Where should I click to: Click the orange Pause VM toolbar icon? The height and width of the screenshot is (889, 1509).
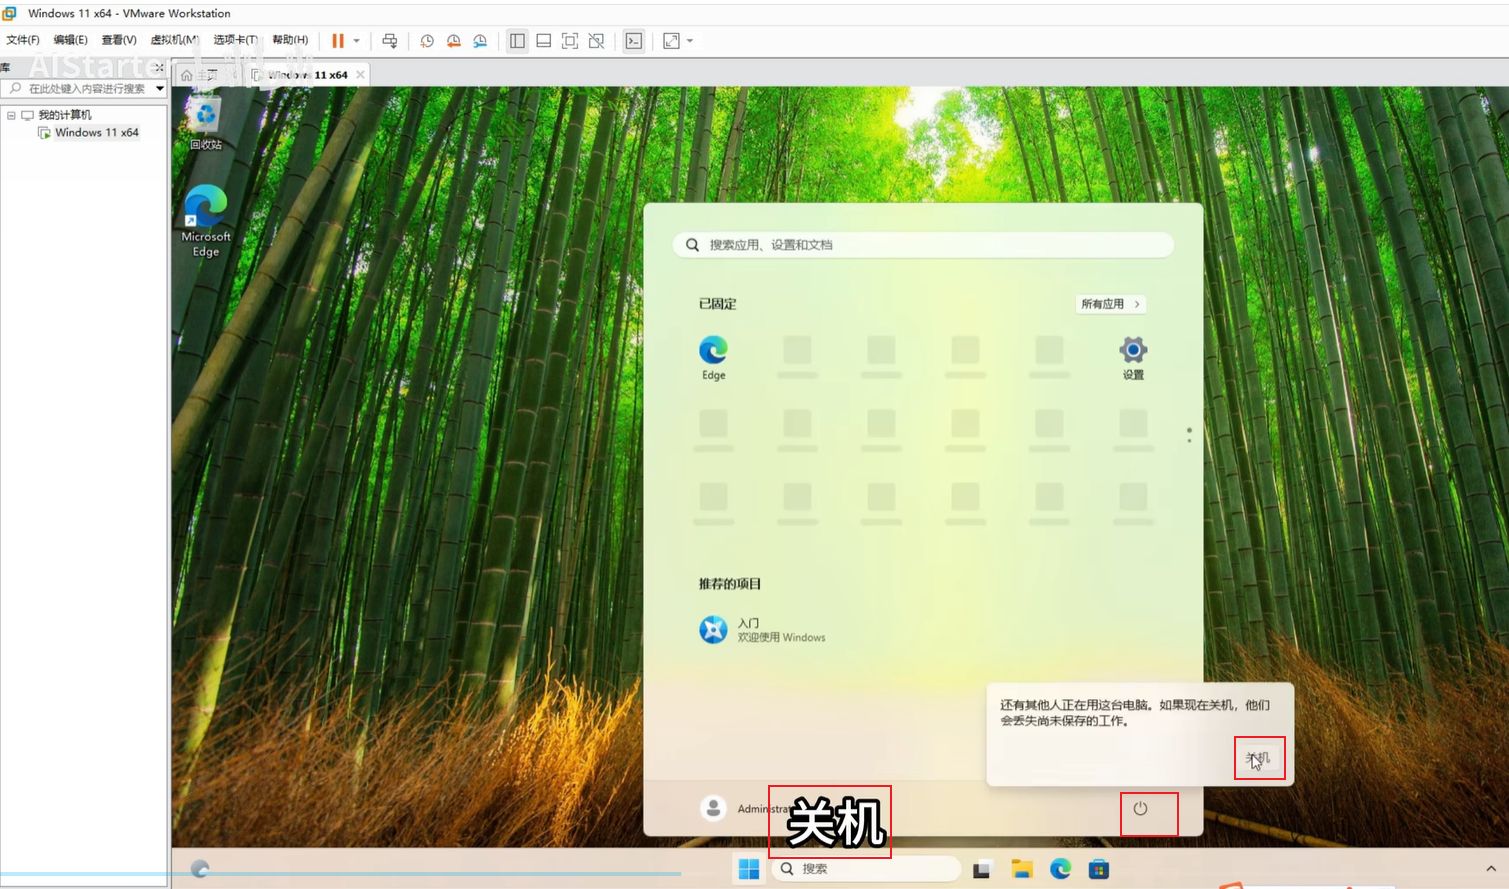tap(338, 41)
